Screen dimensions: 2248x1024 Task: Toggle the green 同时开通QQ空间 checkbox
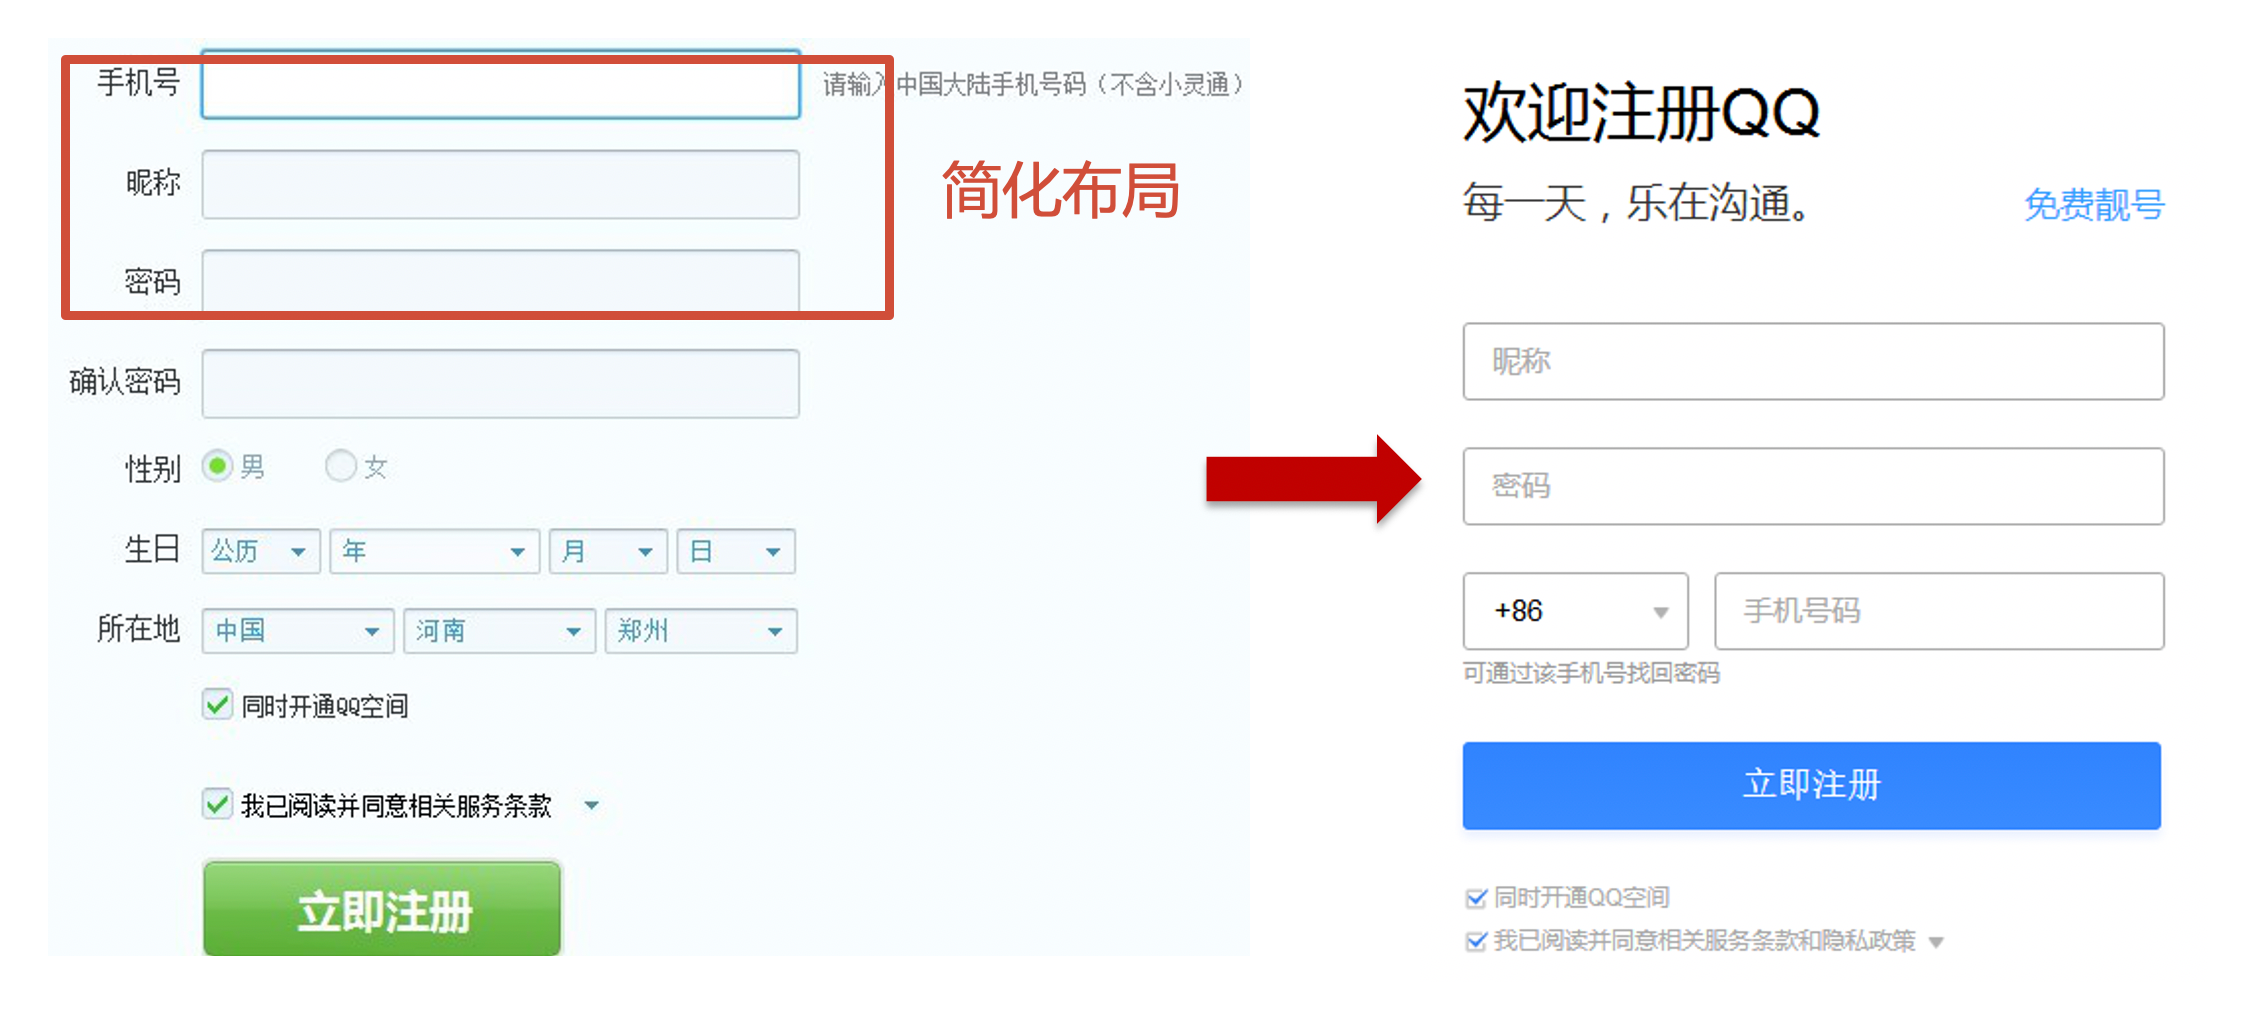[x=217, y=704]
